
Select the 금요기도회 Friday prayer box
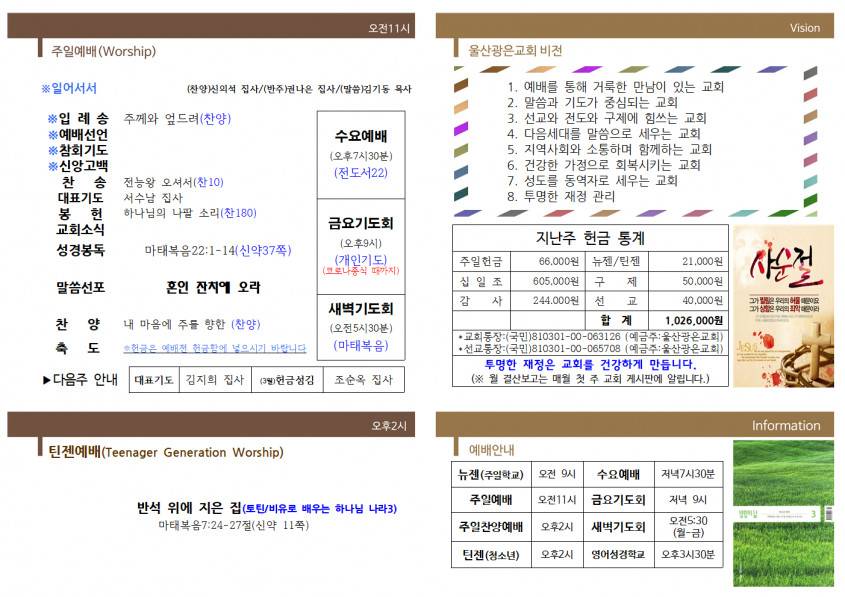click(x=361, y=246)
